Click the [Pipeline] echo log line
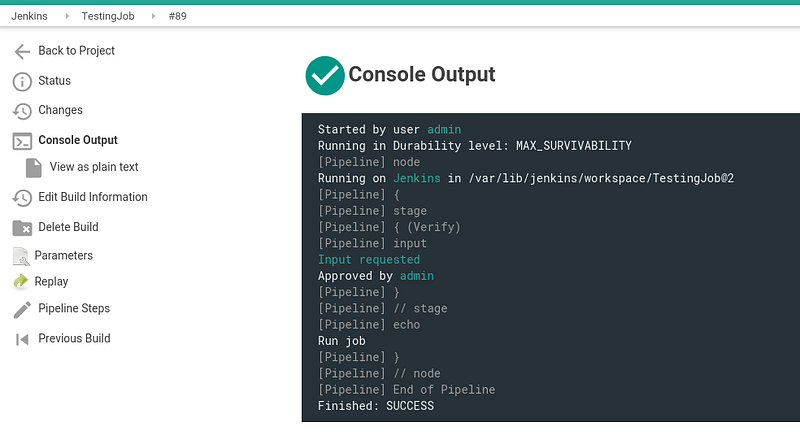This screenshot has height=432, width=800. (369, 325)
